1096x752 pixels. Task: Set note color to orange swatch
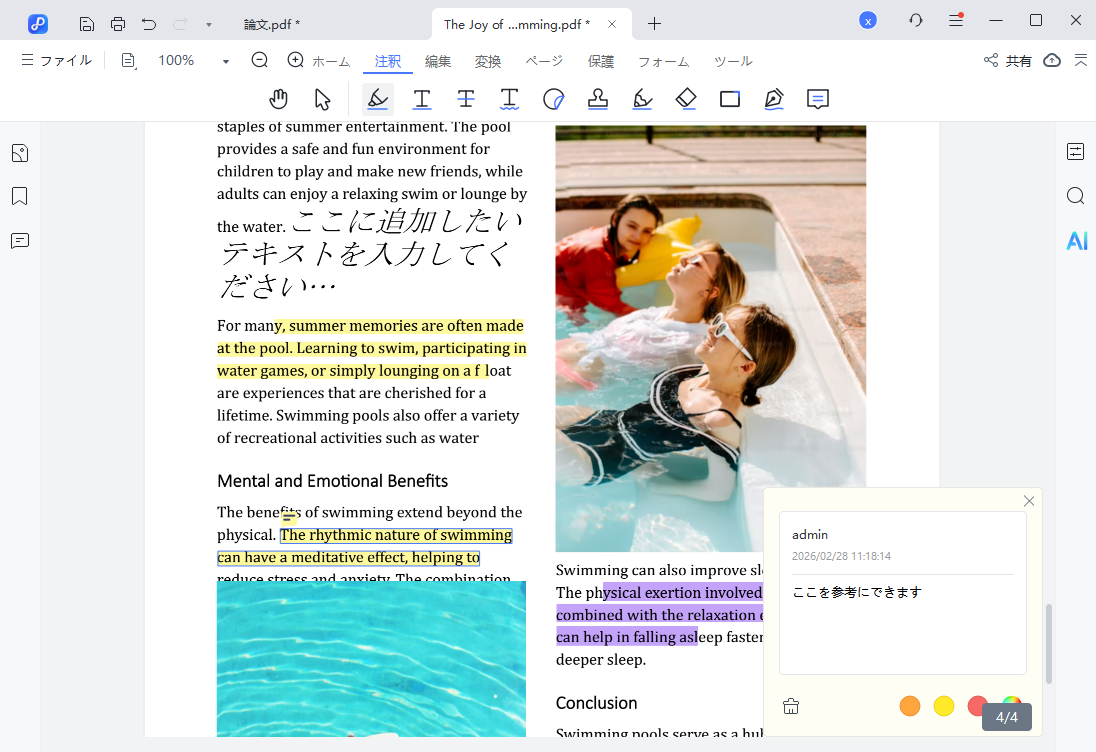[x=909, y=706]
